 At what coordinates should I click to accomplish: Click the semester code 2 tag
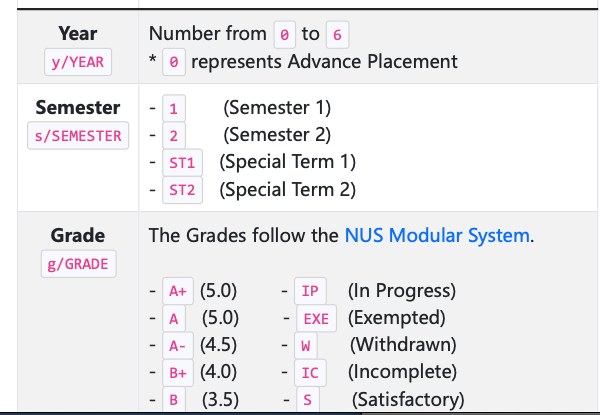coord(174,136)
